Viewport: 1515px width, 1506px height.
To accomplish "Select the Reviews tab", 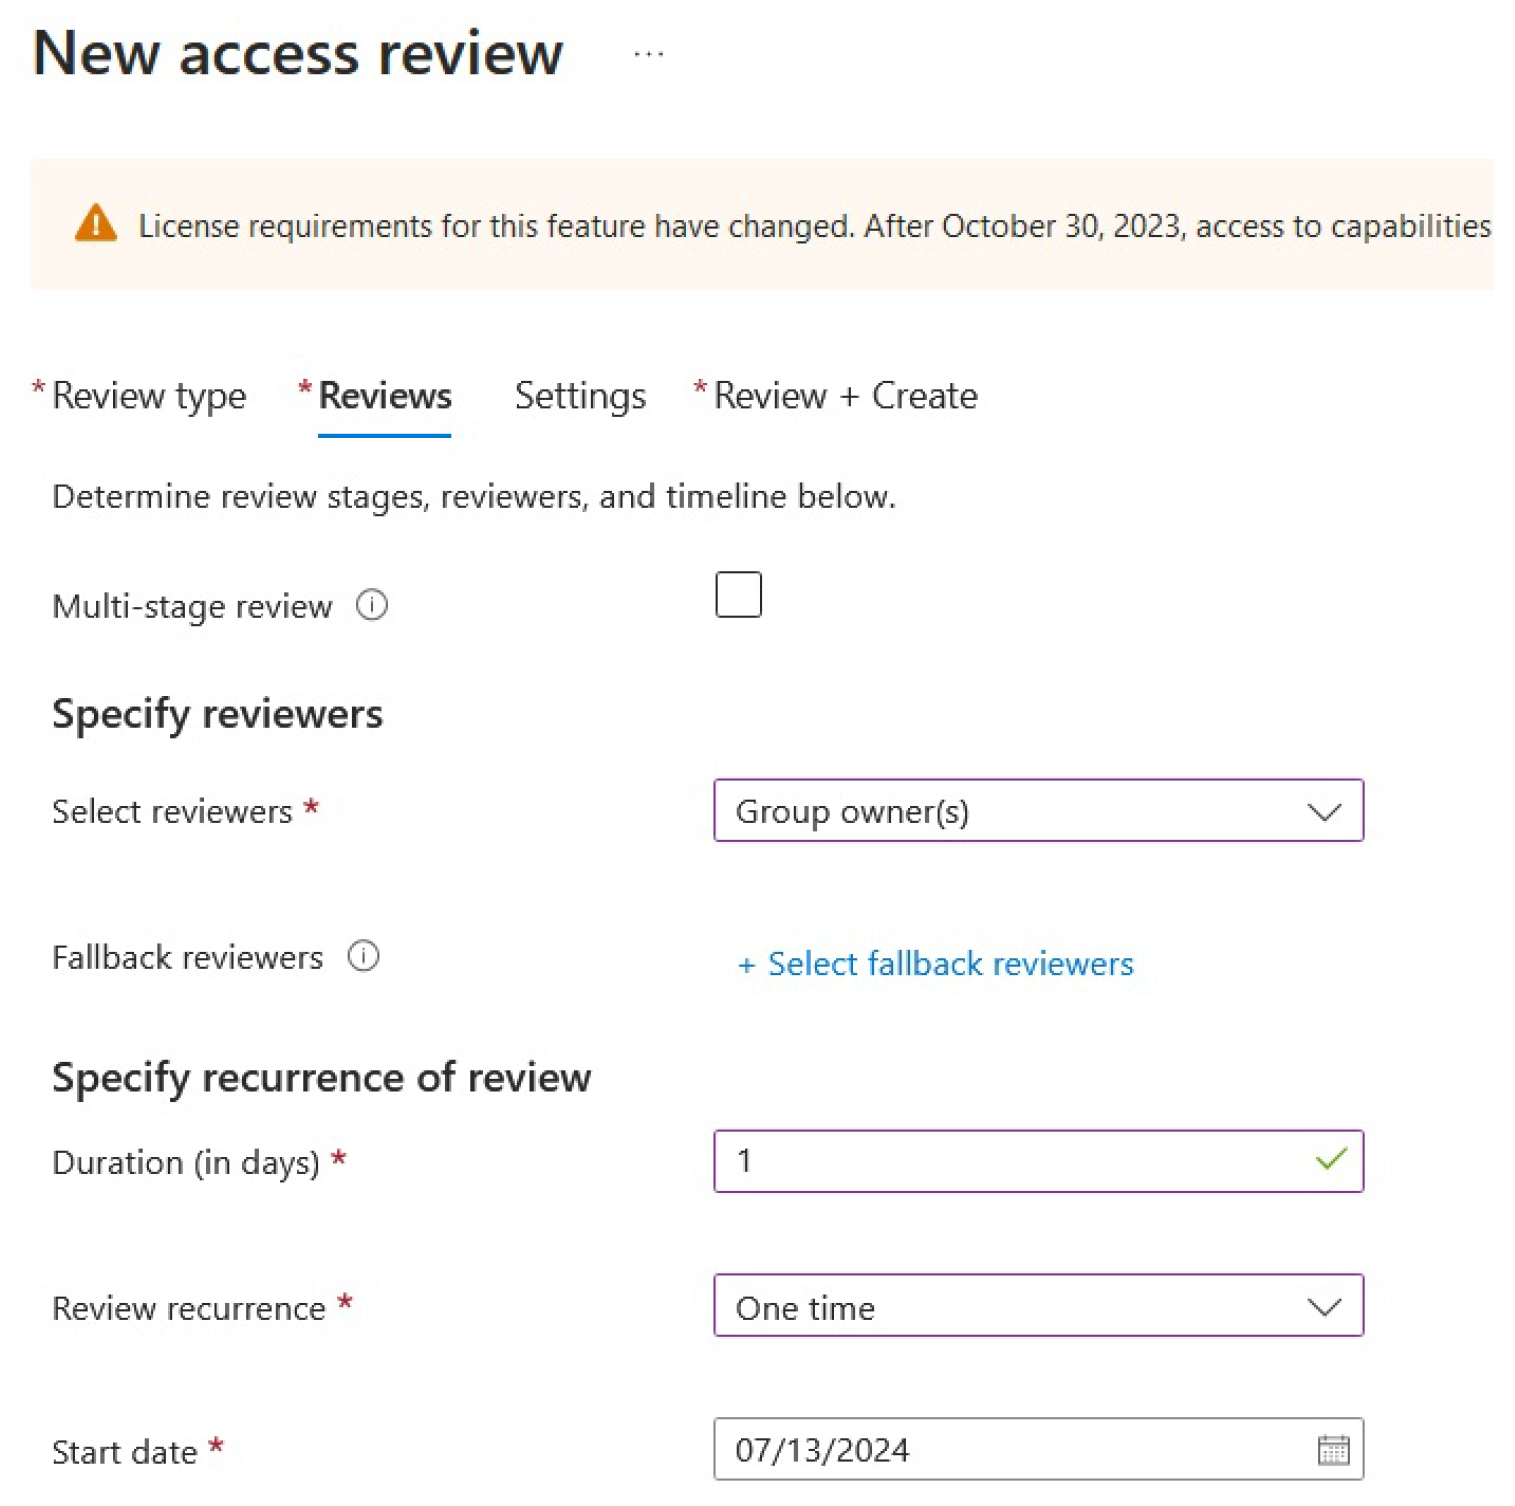I will [385, 396].
